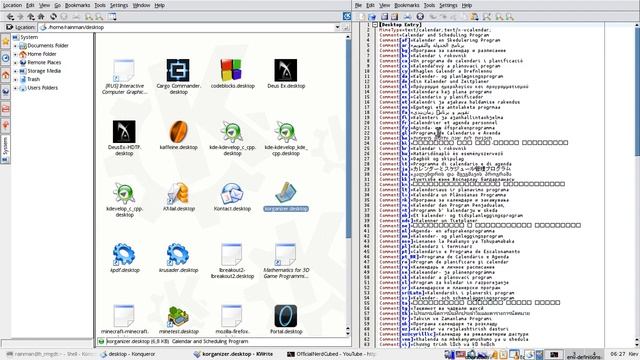Click KWrite Close document toolbar icon
Screen dimensions: 640x360
point(420,17)
